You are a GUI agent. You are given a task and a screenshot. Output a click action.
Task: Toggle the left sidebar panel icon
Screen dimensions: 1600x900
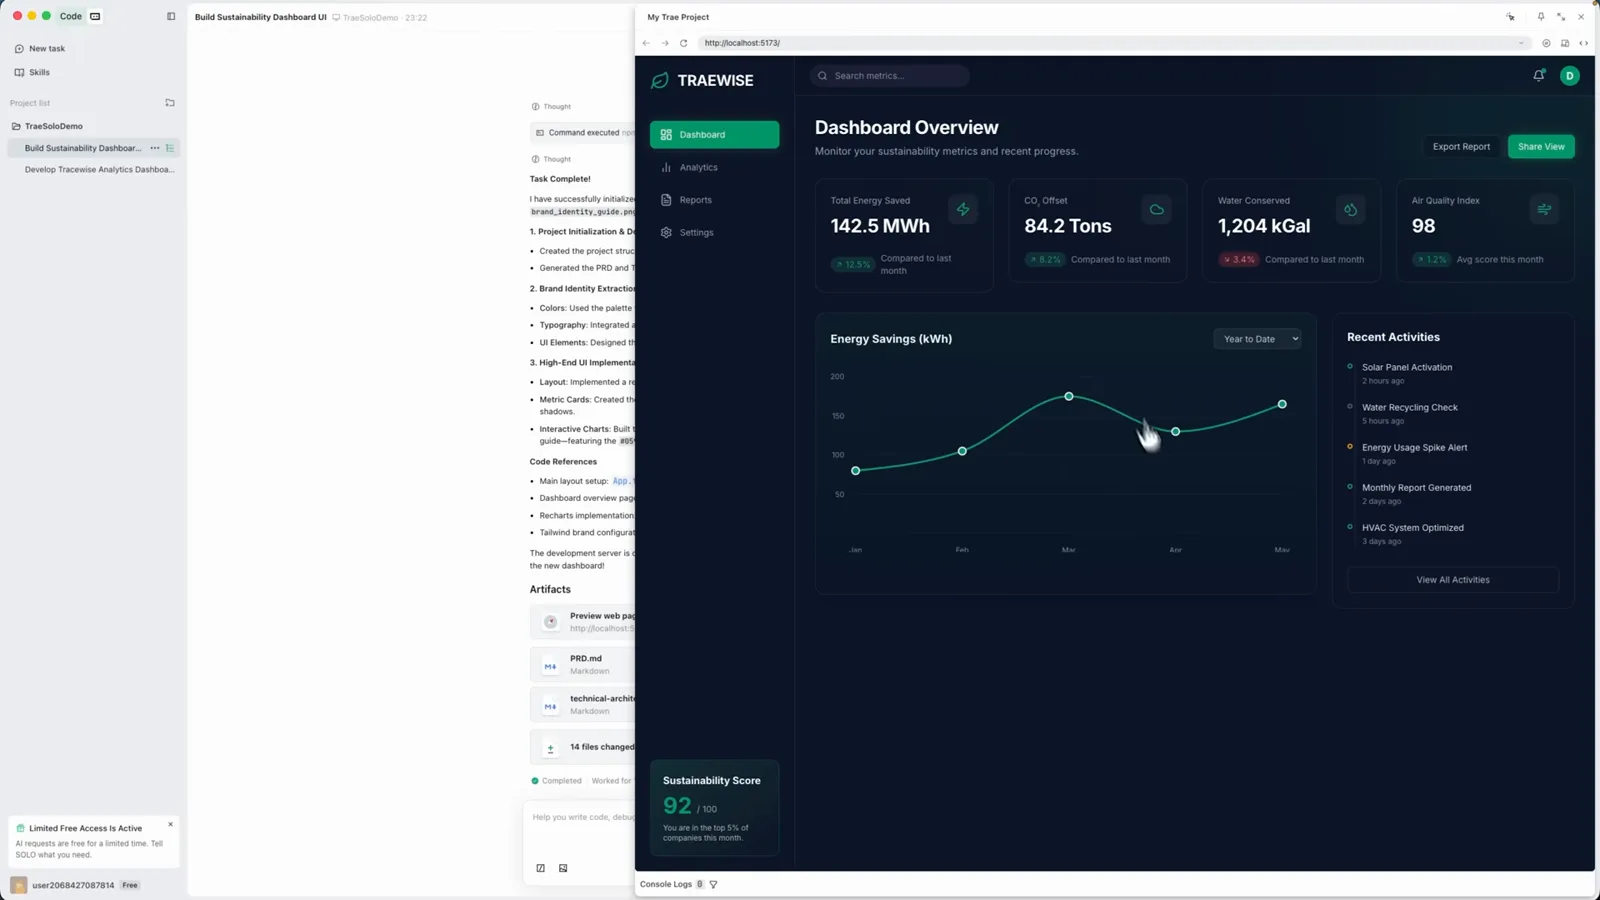171,16
